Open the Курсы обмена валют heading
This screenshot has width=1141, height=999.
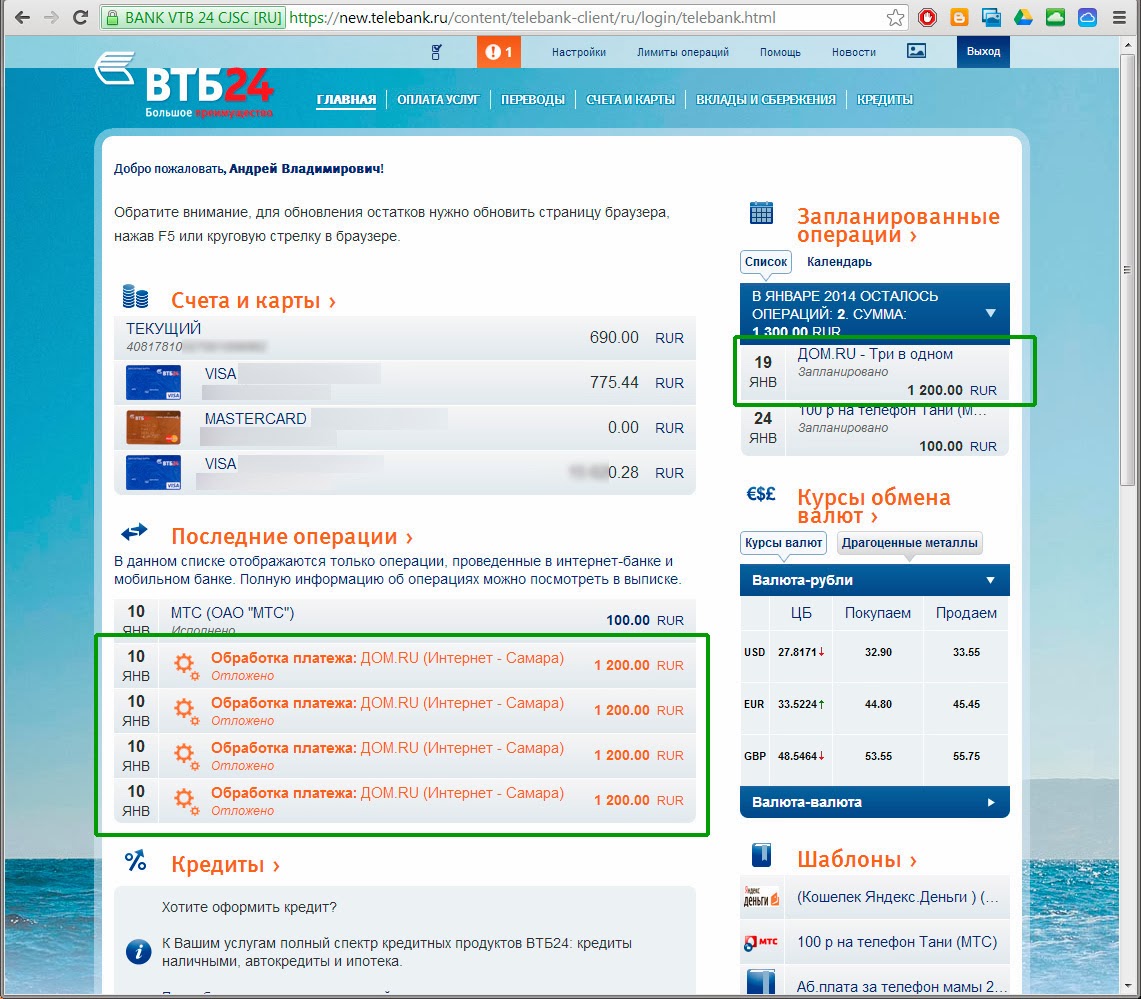click(873, 506)
